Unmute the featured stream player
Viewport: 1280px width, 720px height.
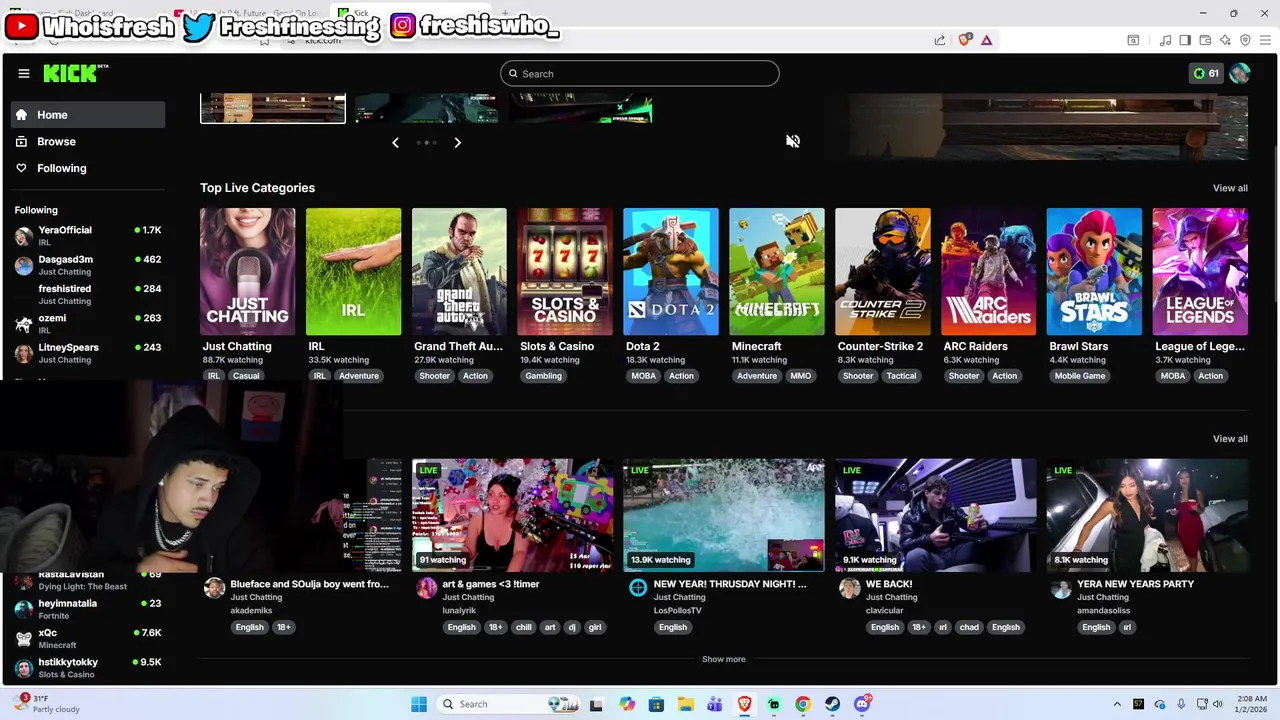click(793, 141)
